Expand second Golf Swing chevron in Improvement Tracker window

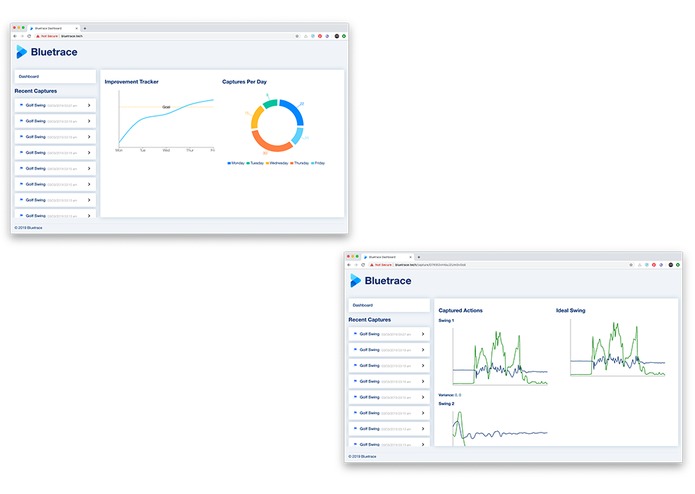tap(89, 121)
